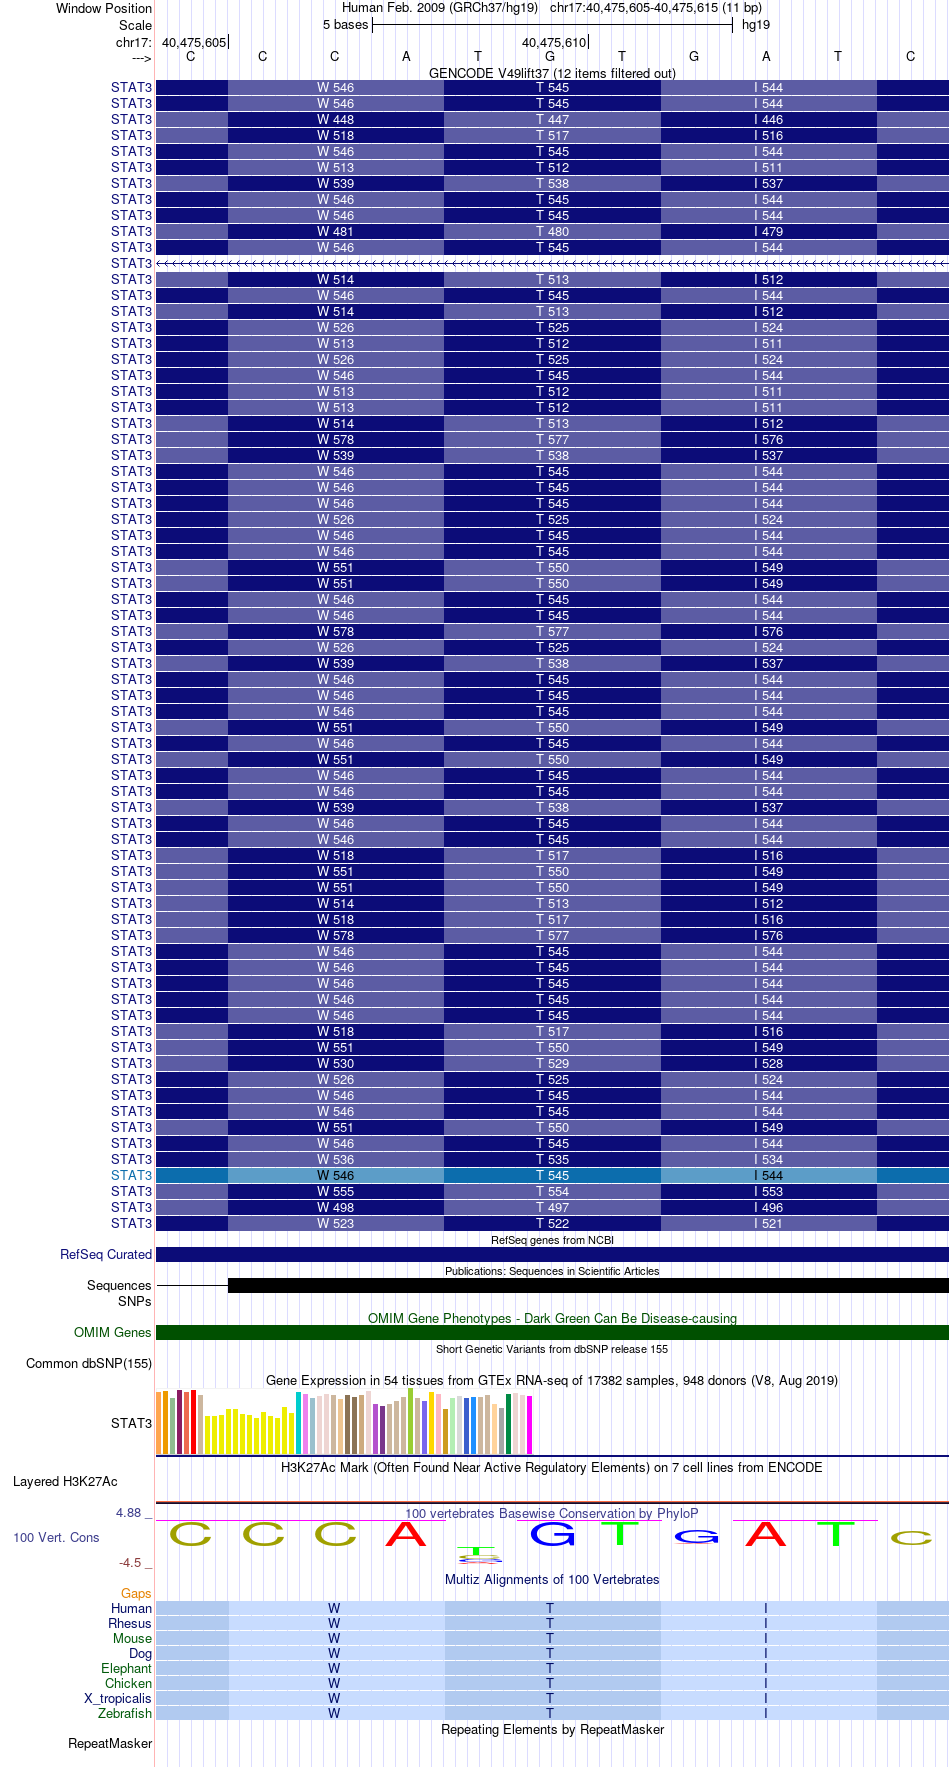Open the OMIM Gene Phenotypes track title
The image size is (950, 1767).
coord(552,1318)
